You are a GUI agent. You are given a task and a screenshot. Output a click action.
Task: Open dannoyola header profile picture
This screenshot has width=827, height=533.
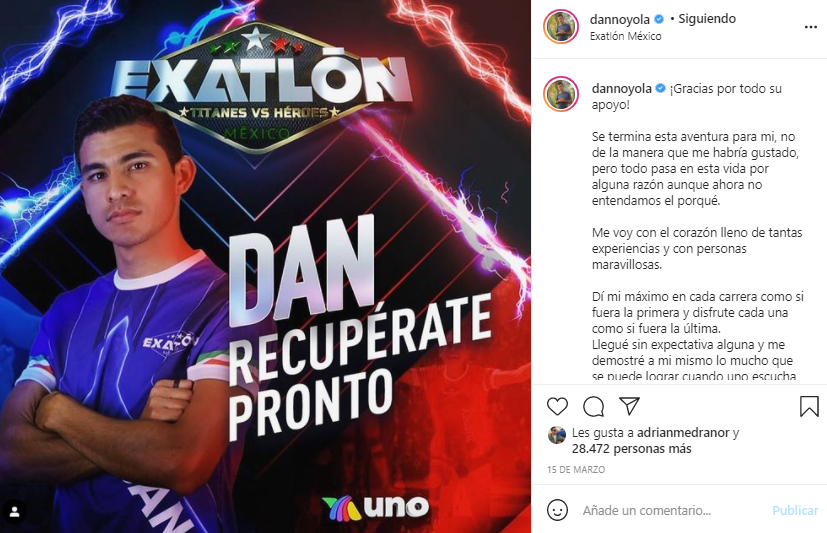pyautogui.click(x=561, y=26)
